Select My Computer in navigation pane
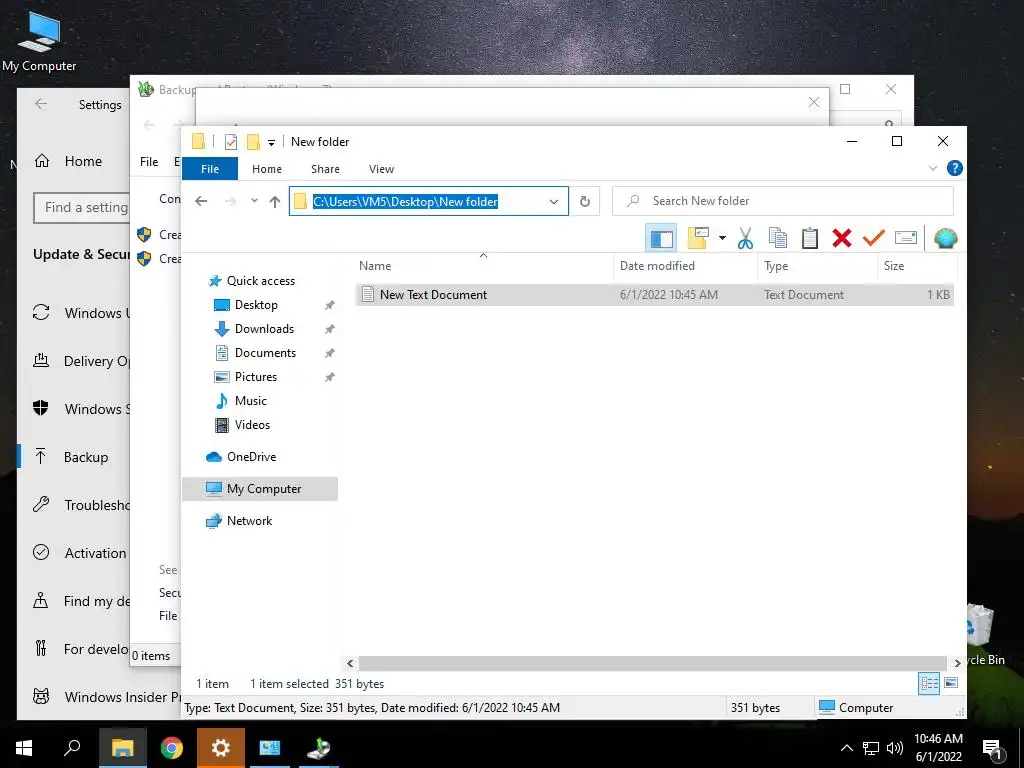 (260, 488)
